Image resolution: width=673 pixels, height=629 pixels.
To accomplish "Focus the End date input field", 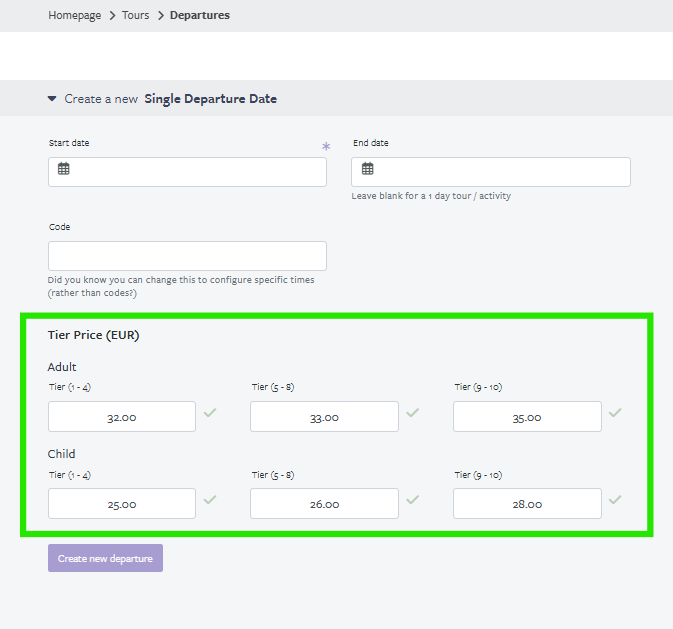I will point(491,172).
